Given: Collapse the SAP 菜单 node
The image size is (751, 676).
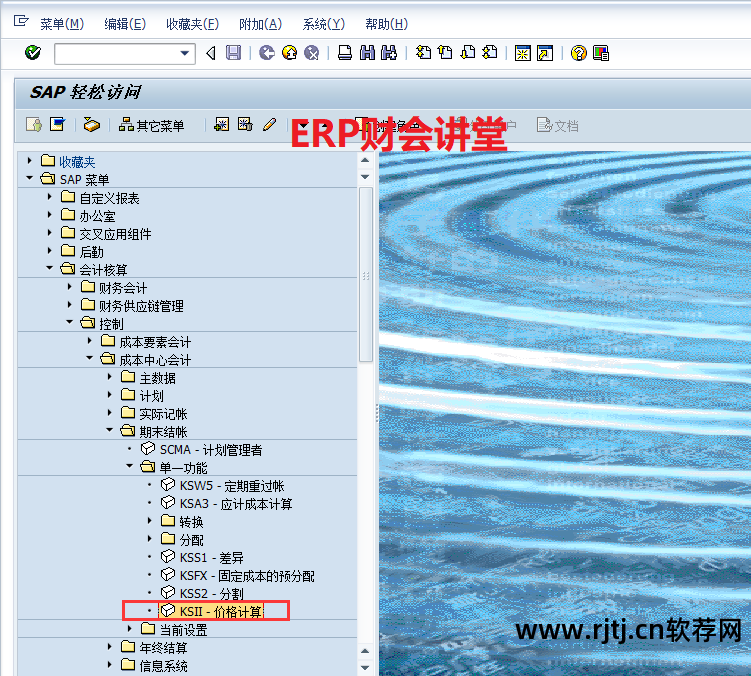Looking at the screenshot, I should pyautogui.click(x=30, y=178).
